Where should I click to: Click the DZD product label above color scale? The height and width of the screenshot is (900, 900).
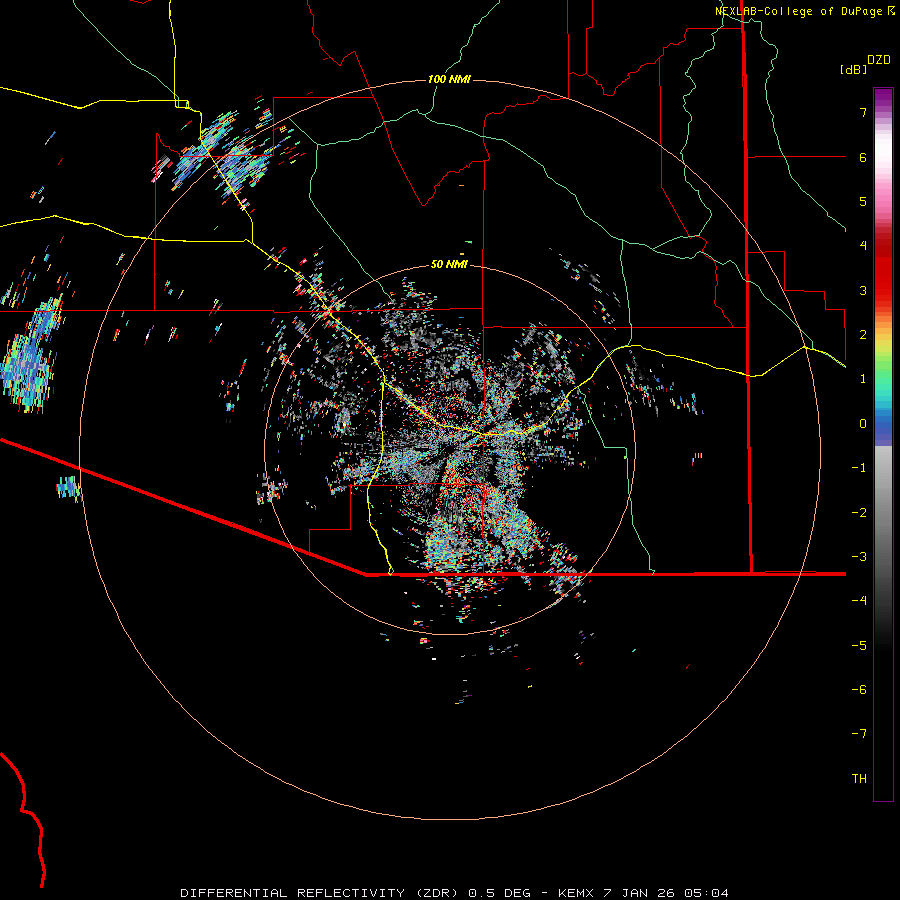pos(879,60)
